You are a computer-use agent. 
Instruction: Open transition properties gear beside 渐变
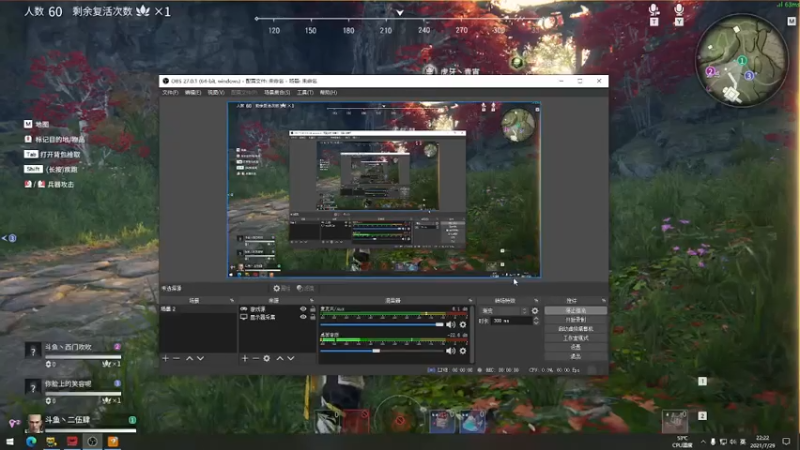coord(535,311)
